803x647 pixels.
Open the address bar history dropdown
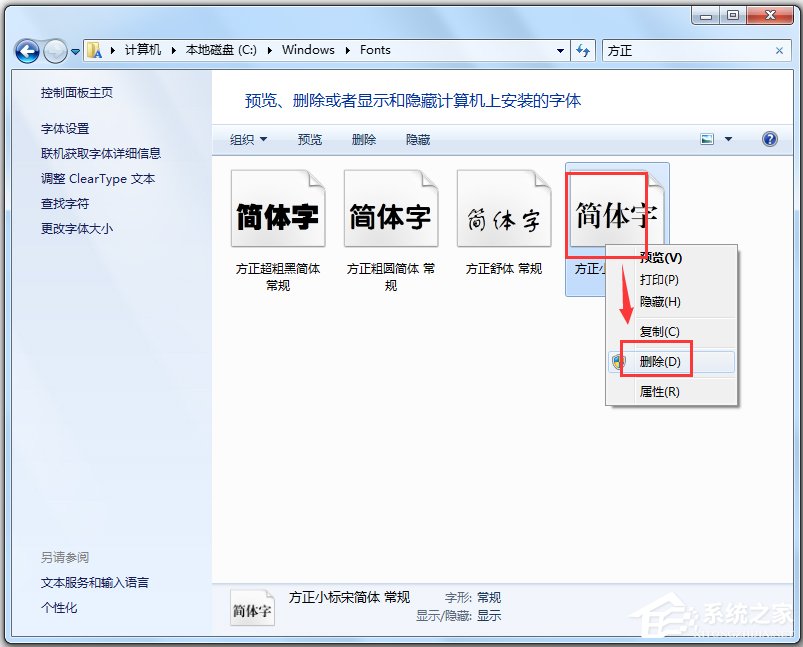[560, 51]
